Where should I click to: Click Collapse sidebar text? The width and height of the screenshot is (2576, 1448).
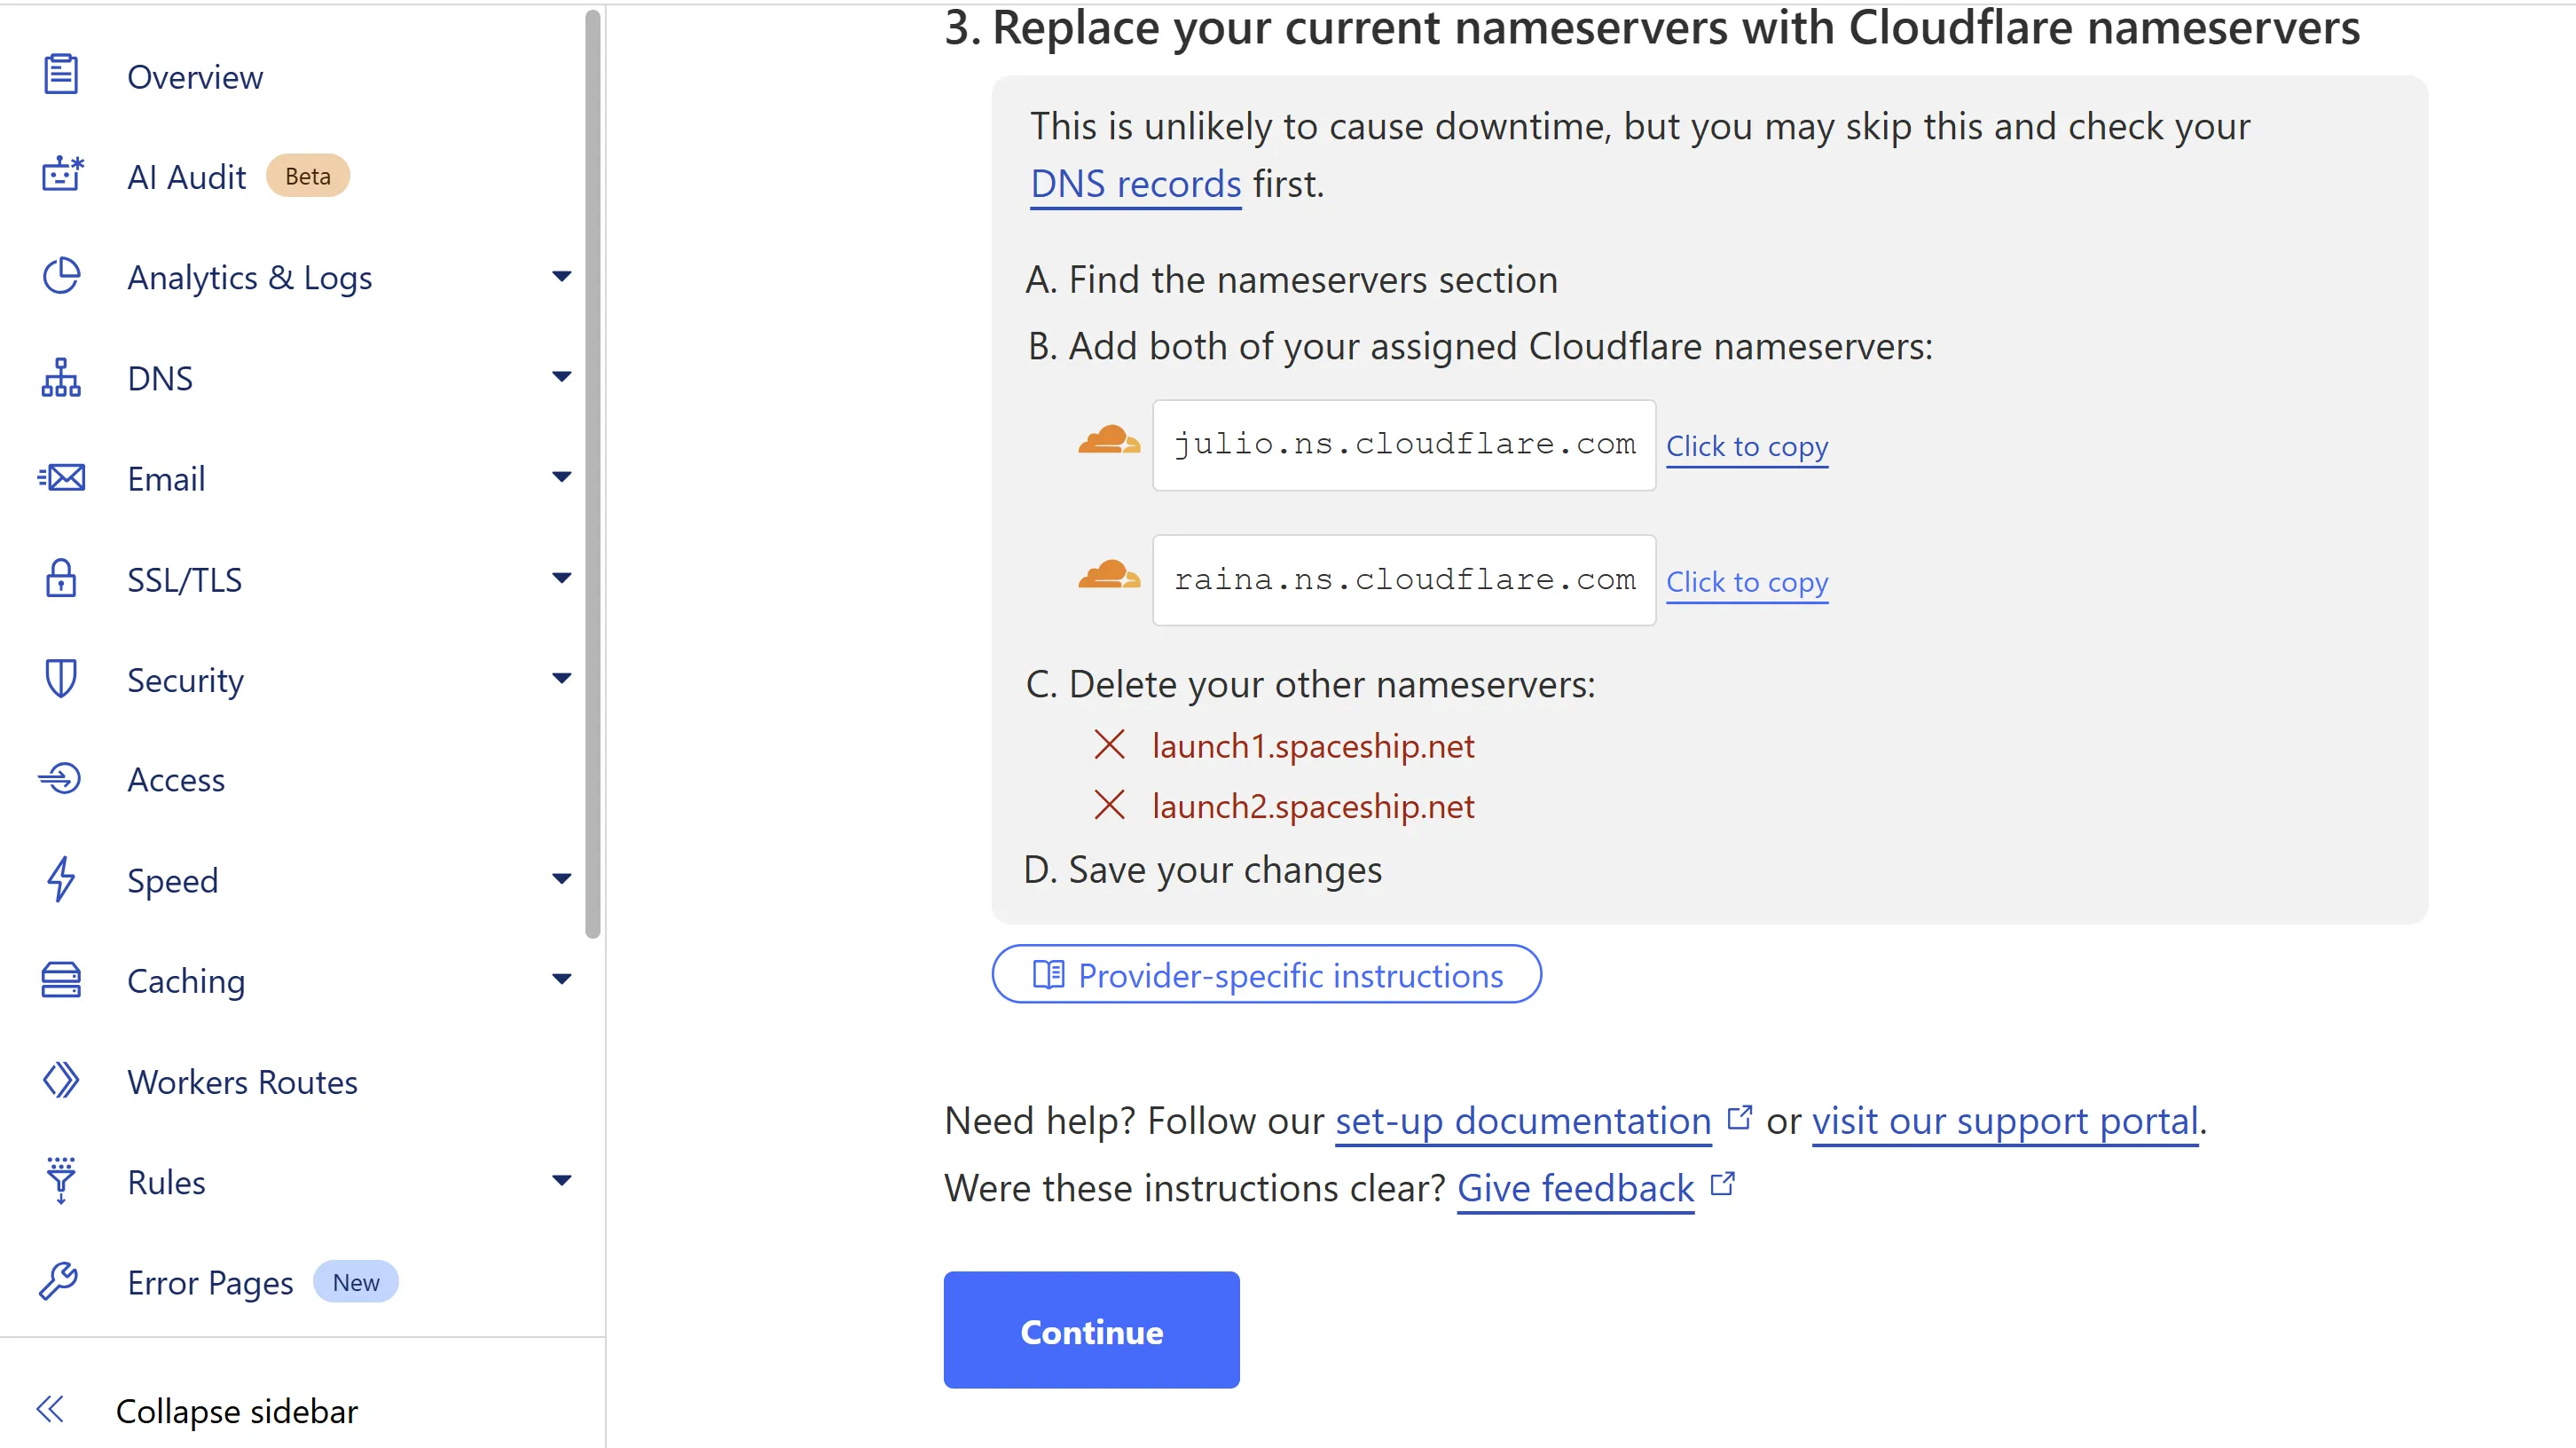click(237, 1411)
